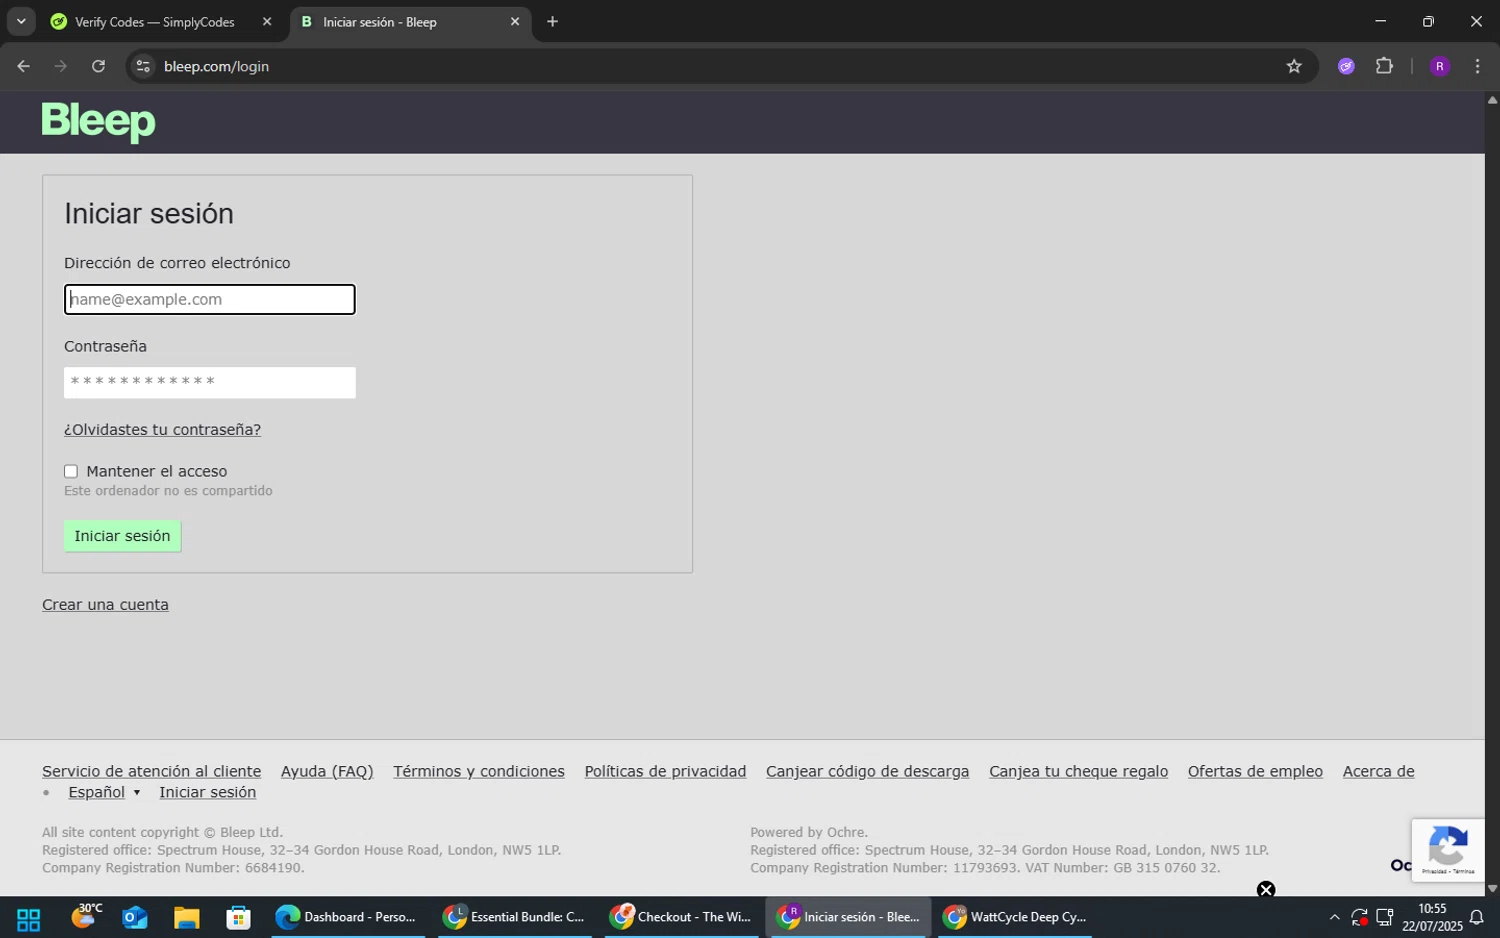Open Outlook from the taskbar
Viewport: 1500px width, 938px height.
tap(135, 918)
